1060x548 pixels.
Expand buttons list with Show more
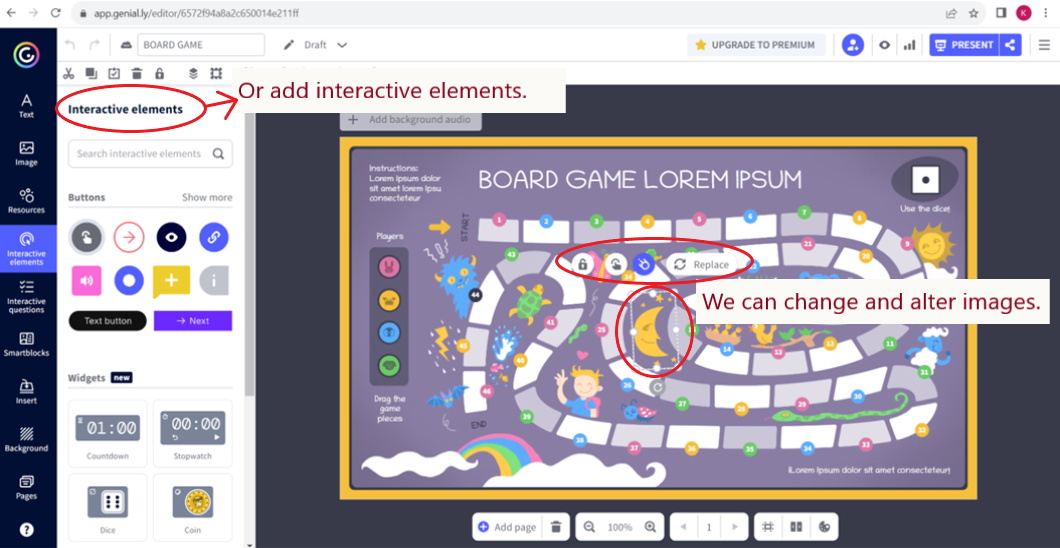pos(207,197)
